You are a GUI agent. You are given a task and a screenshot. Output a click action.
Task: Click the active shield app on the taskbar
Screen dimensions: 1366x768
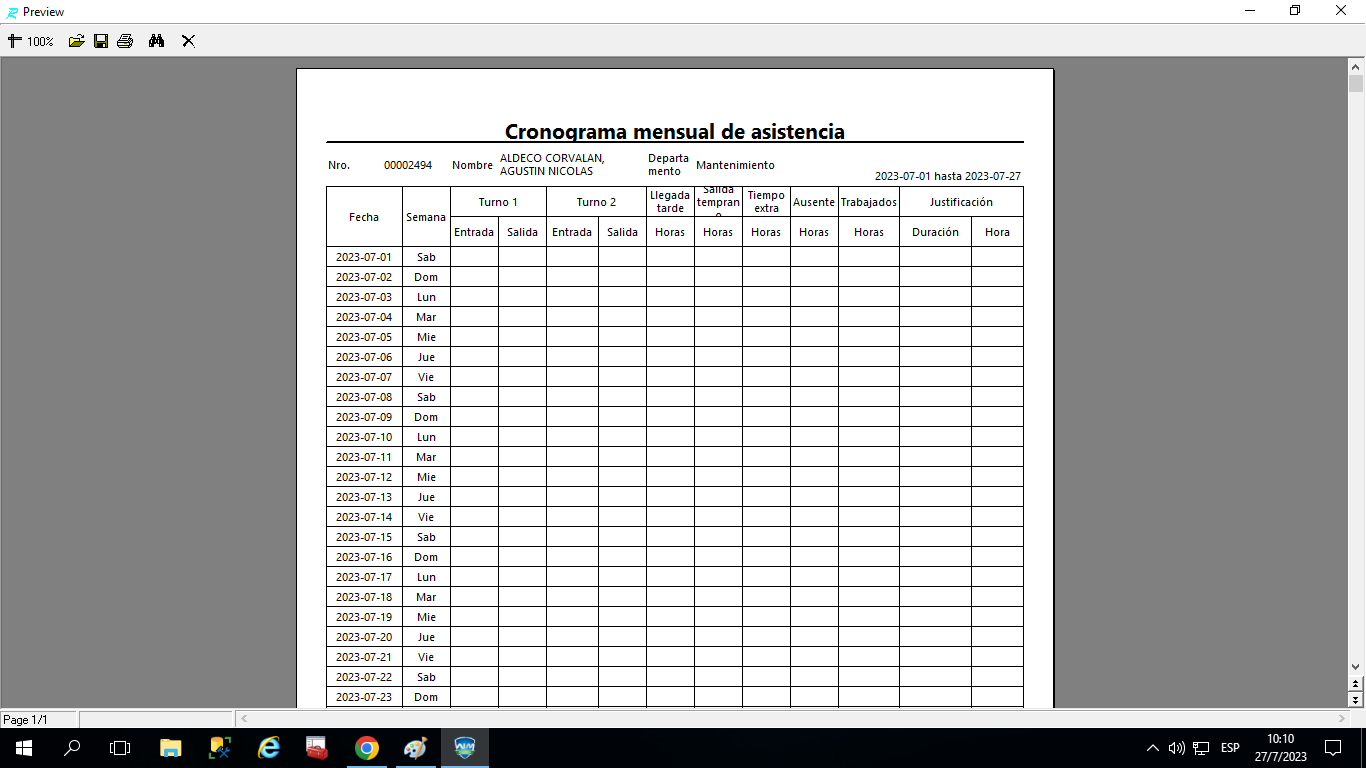[x=465, y=748]
